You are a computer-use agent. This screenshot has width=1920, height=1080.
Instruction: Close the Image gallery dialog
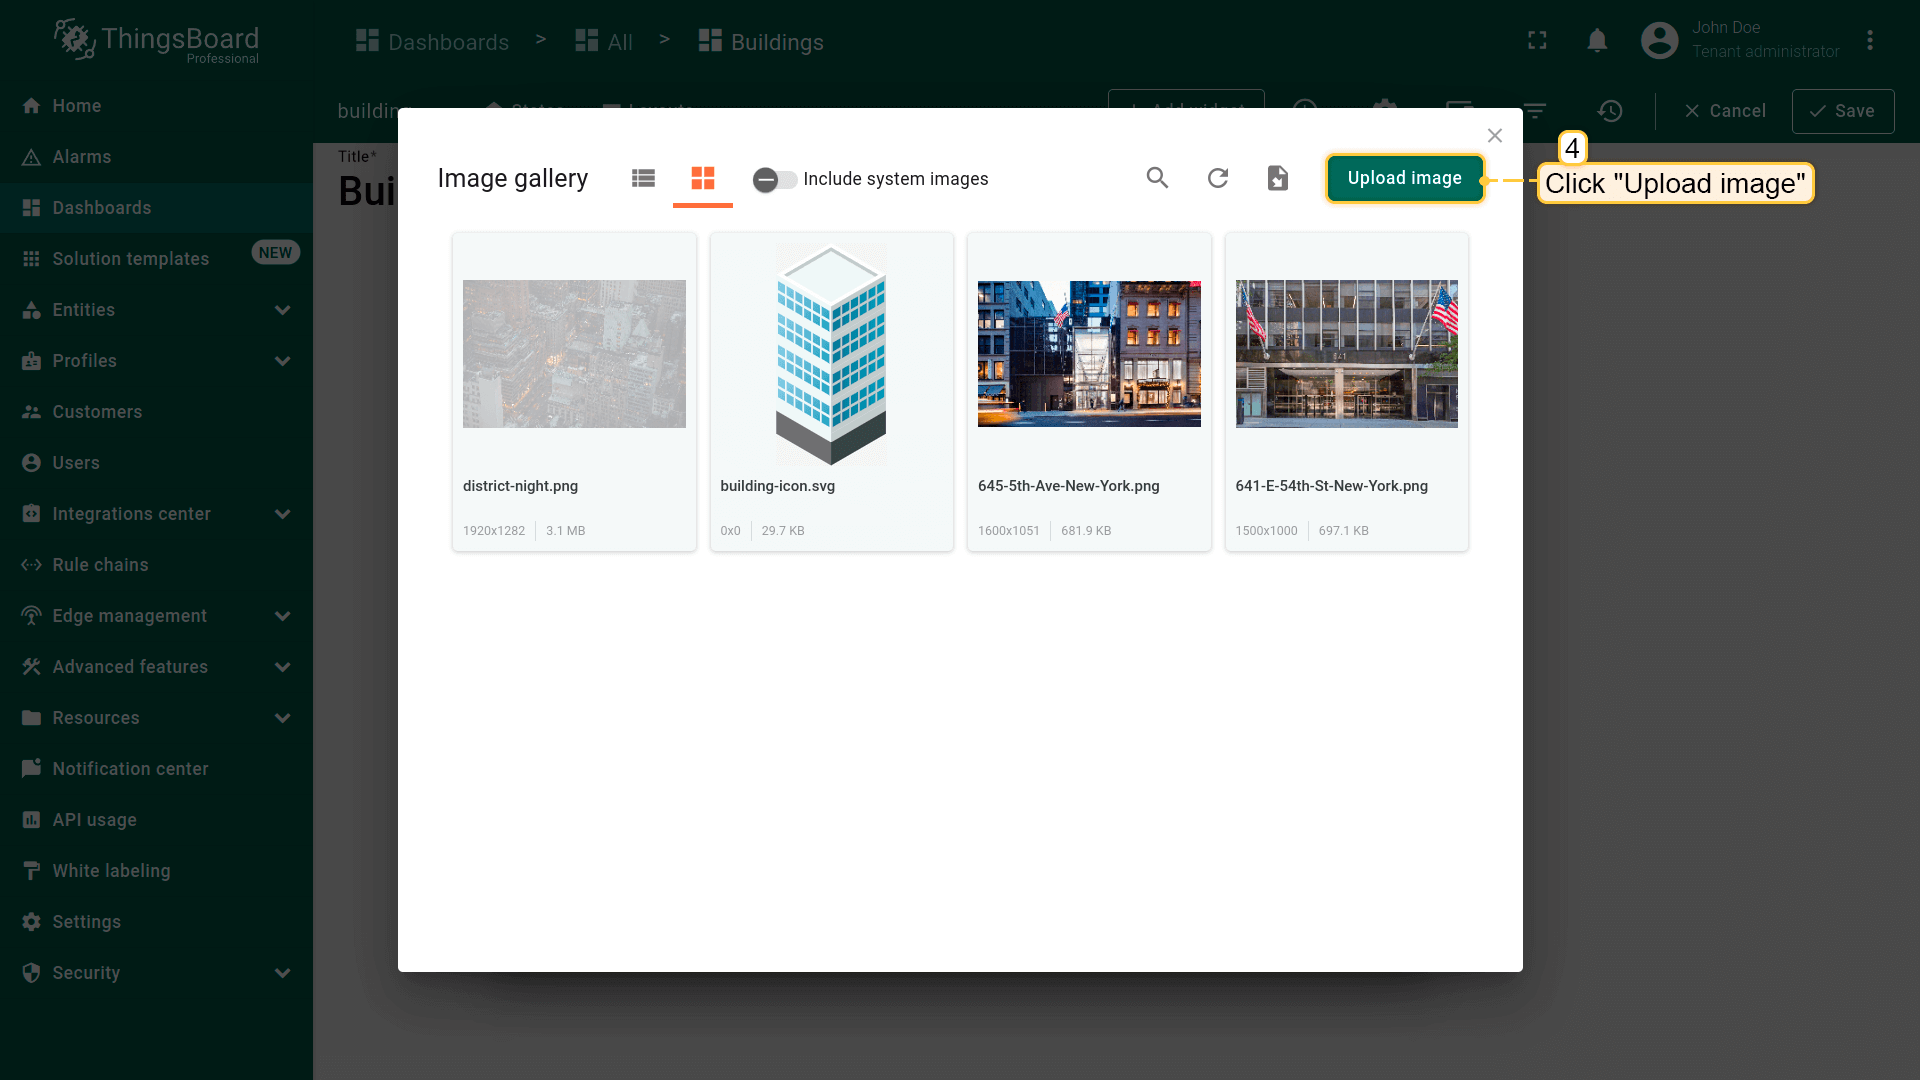coord(1494,136)
